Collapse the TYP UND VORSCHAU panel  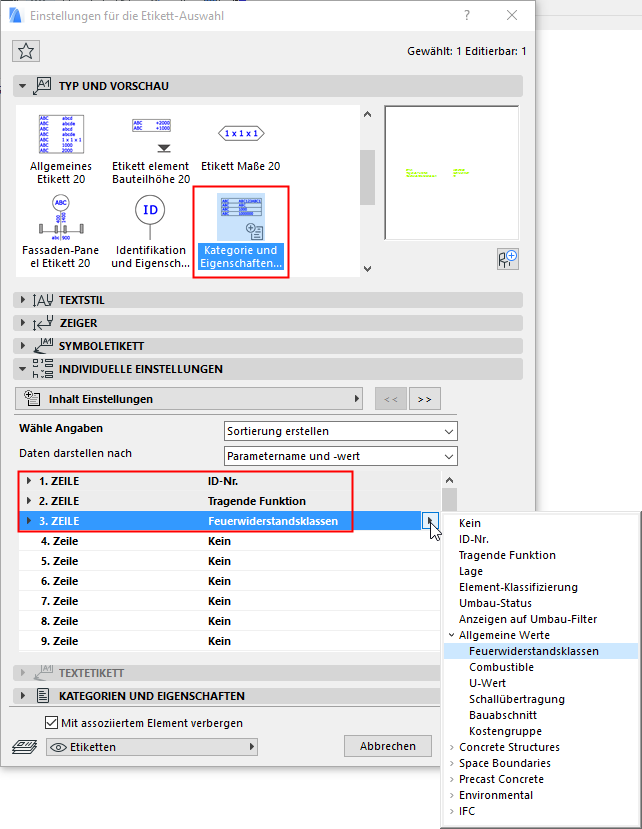22,86
